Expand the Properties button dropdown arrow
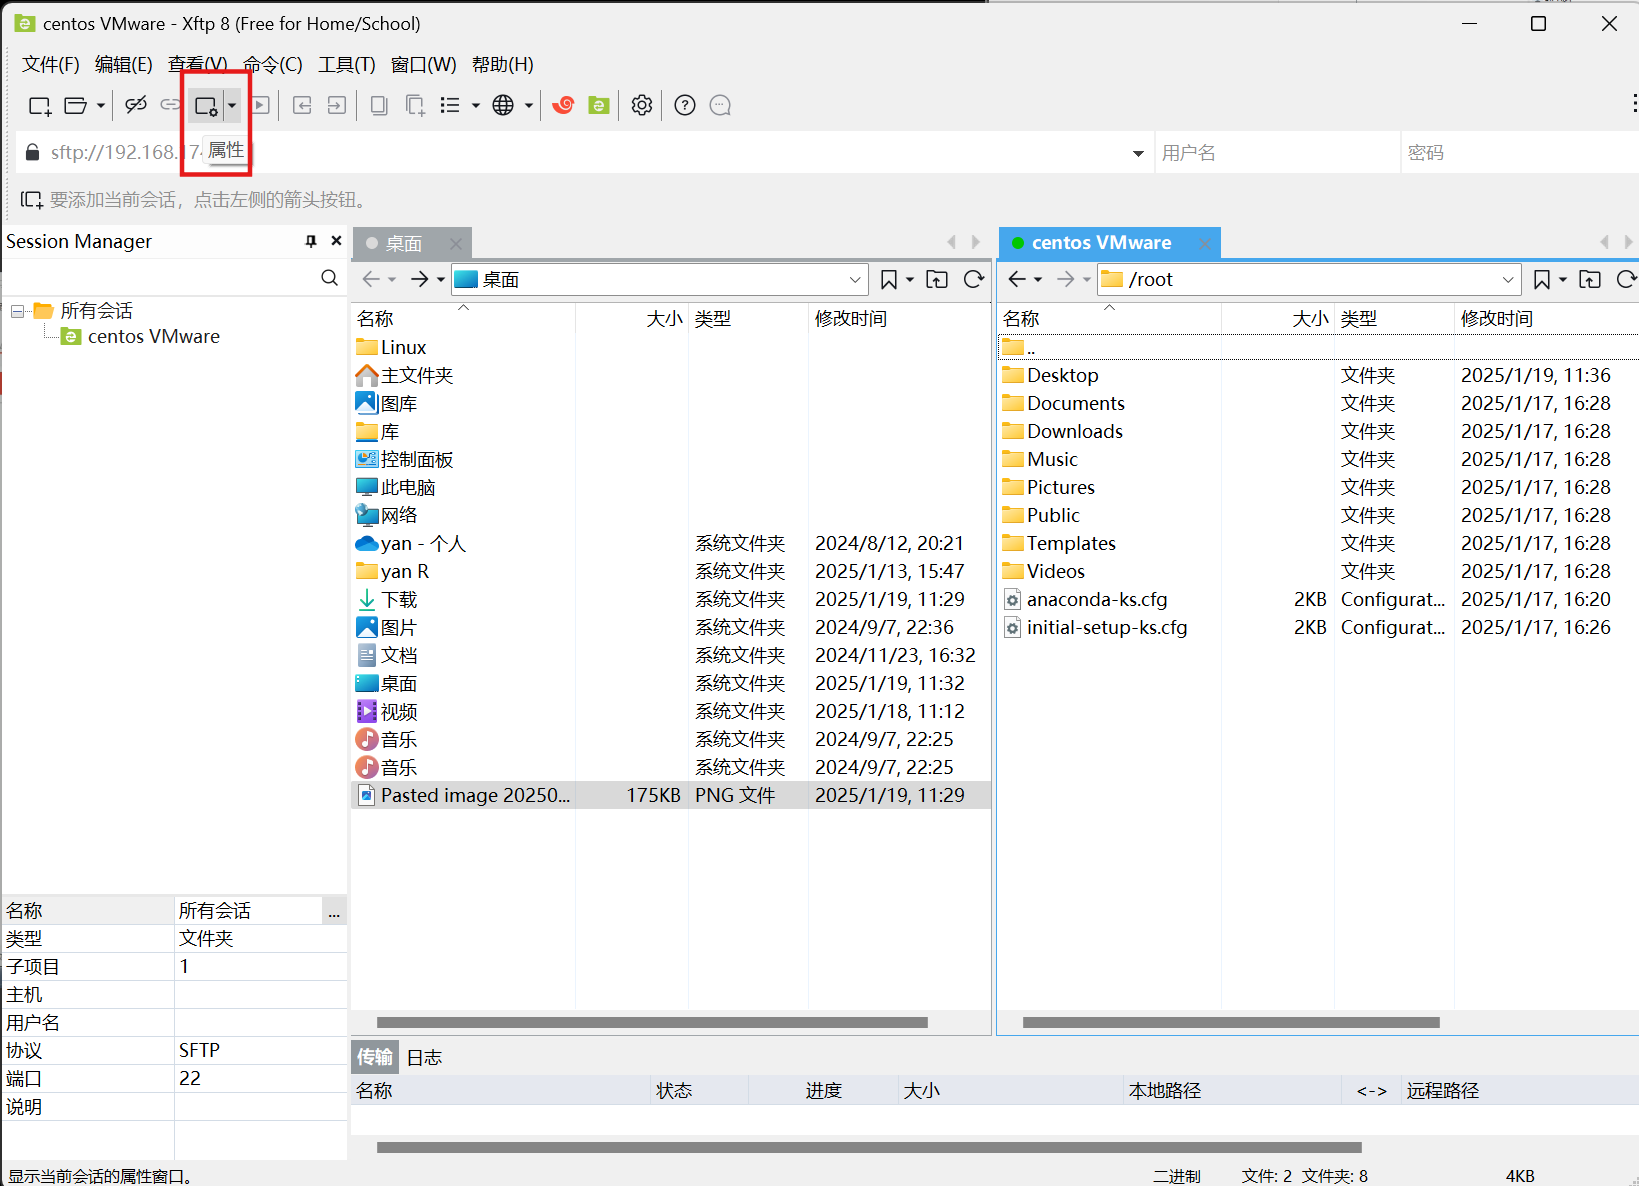This screenshot has height=1186, width=1639. click(232, 105)
